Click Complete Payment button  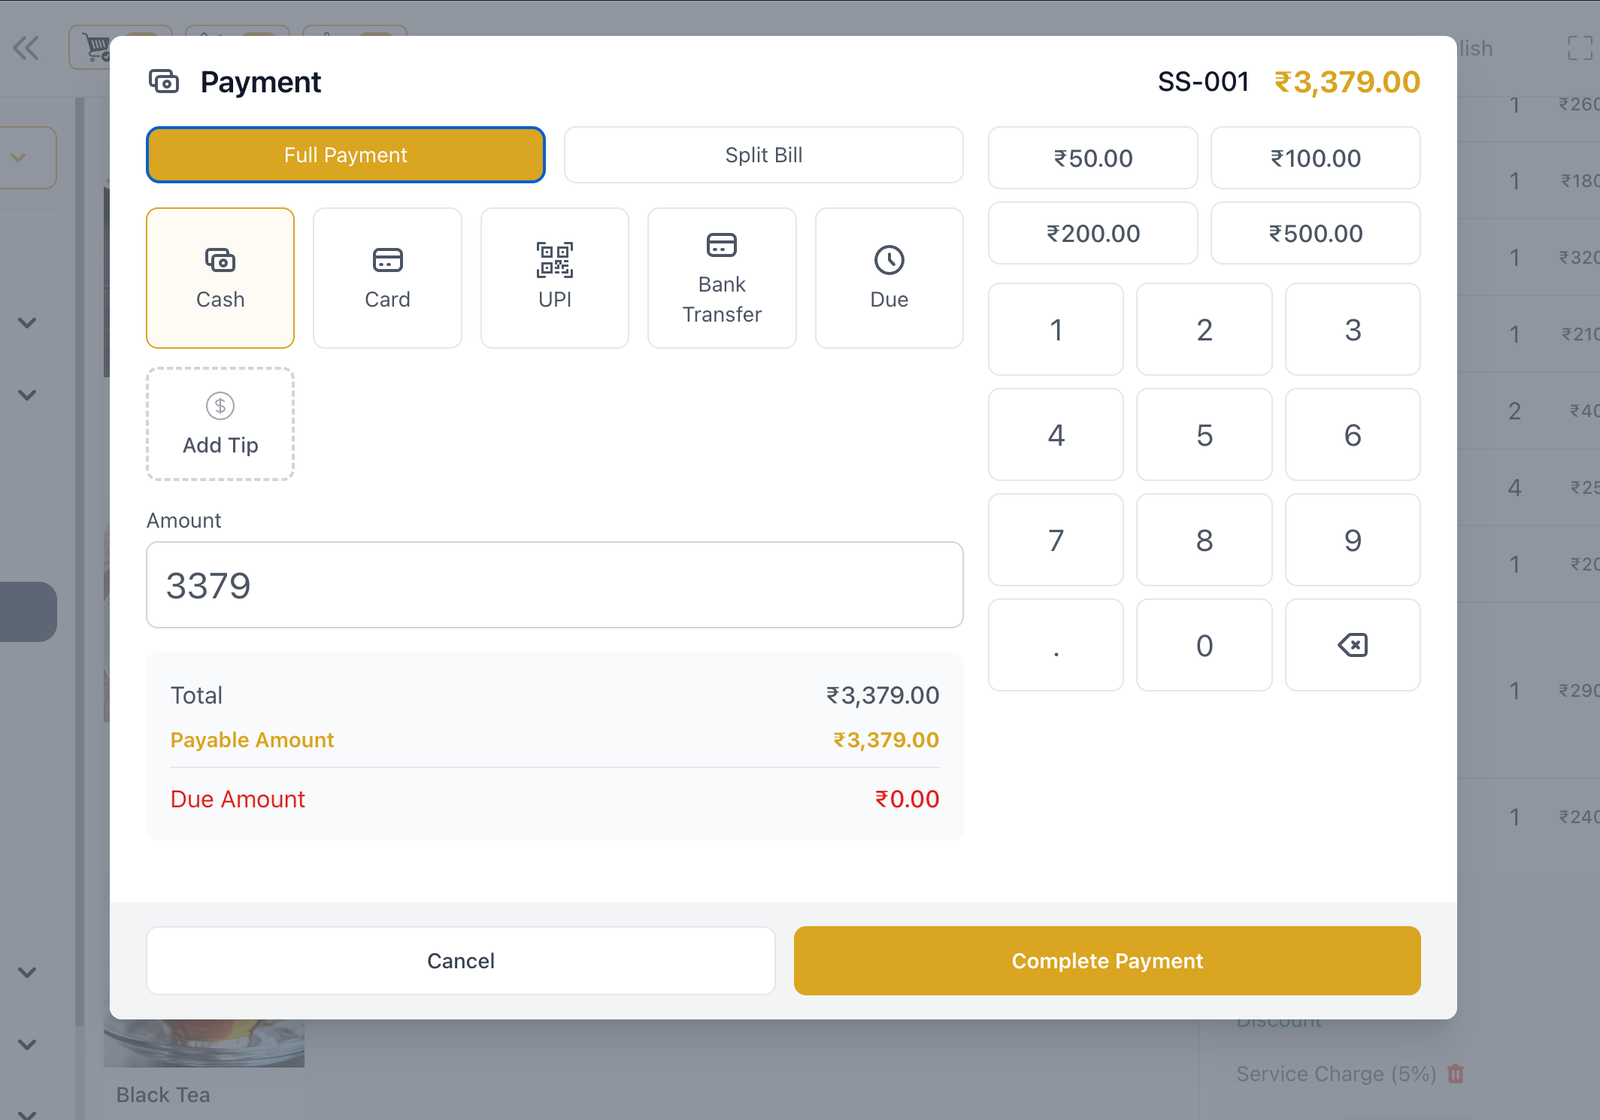tap(1106, 960)
